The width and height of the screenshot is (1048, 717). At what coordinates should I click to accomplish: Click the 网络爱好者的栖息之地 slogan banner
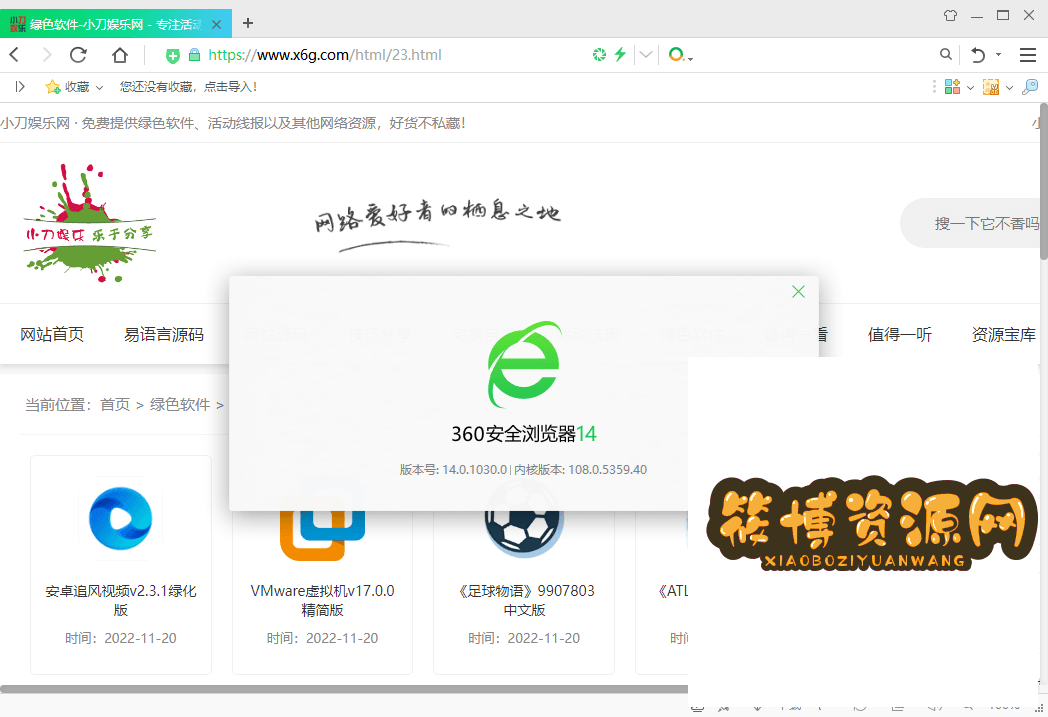tap(437, 224)
